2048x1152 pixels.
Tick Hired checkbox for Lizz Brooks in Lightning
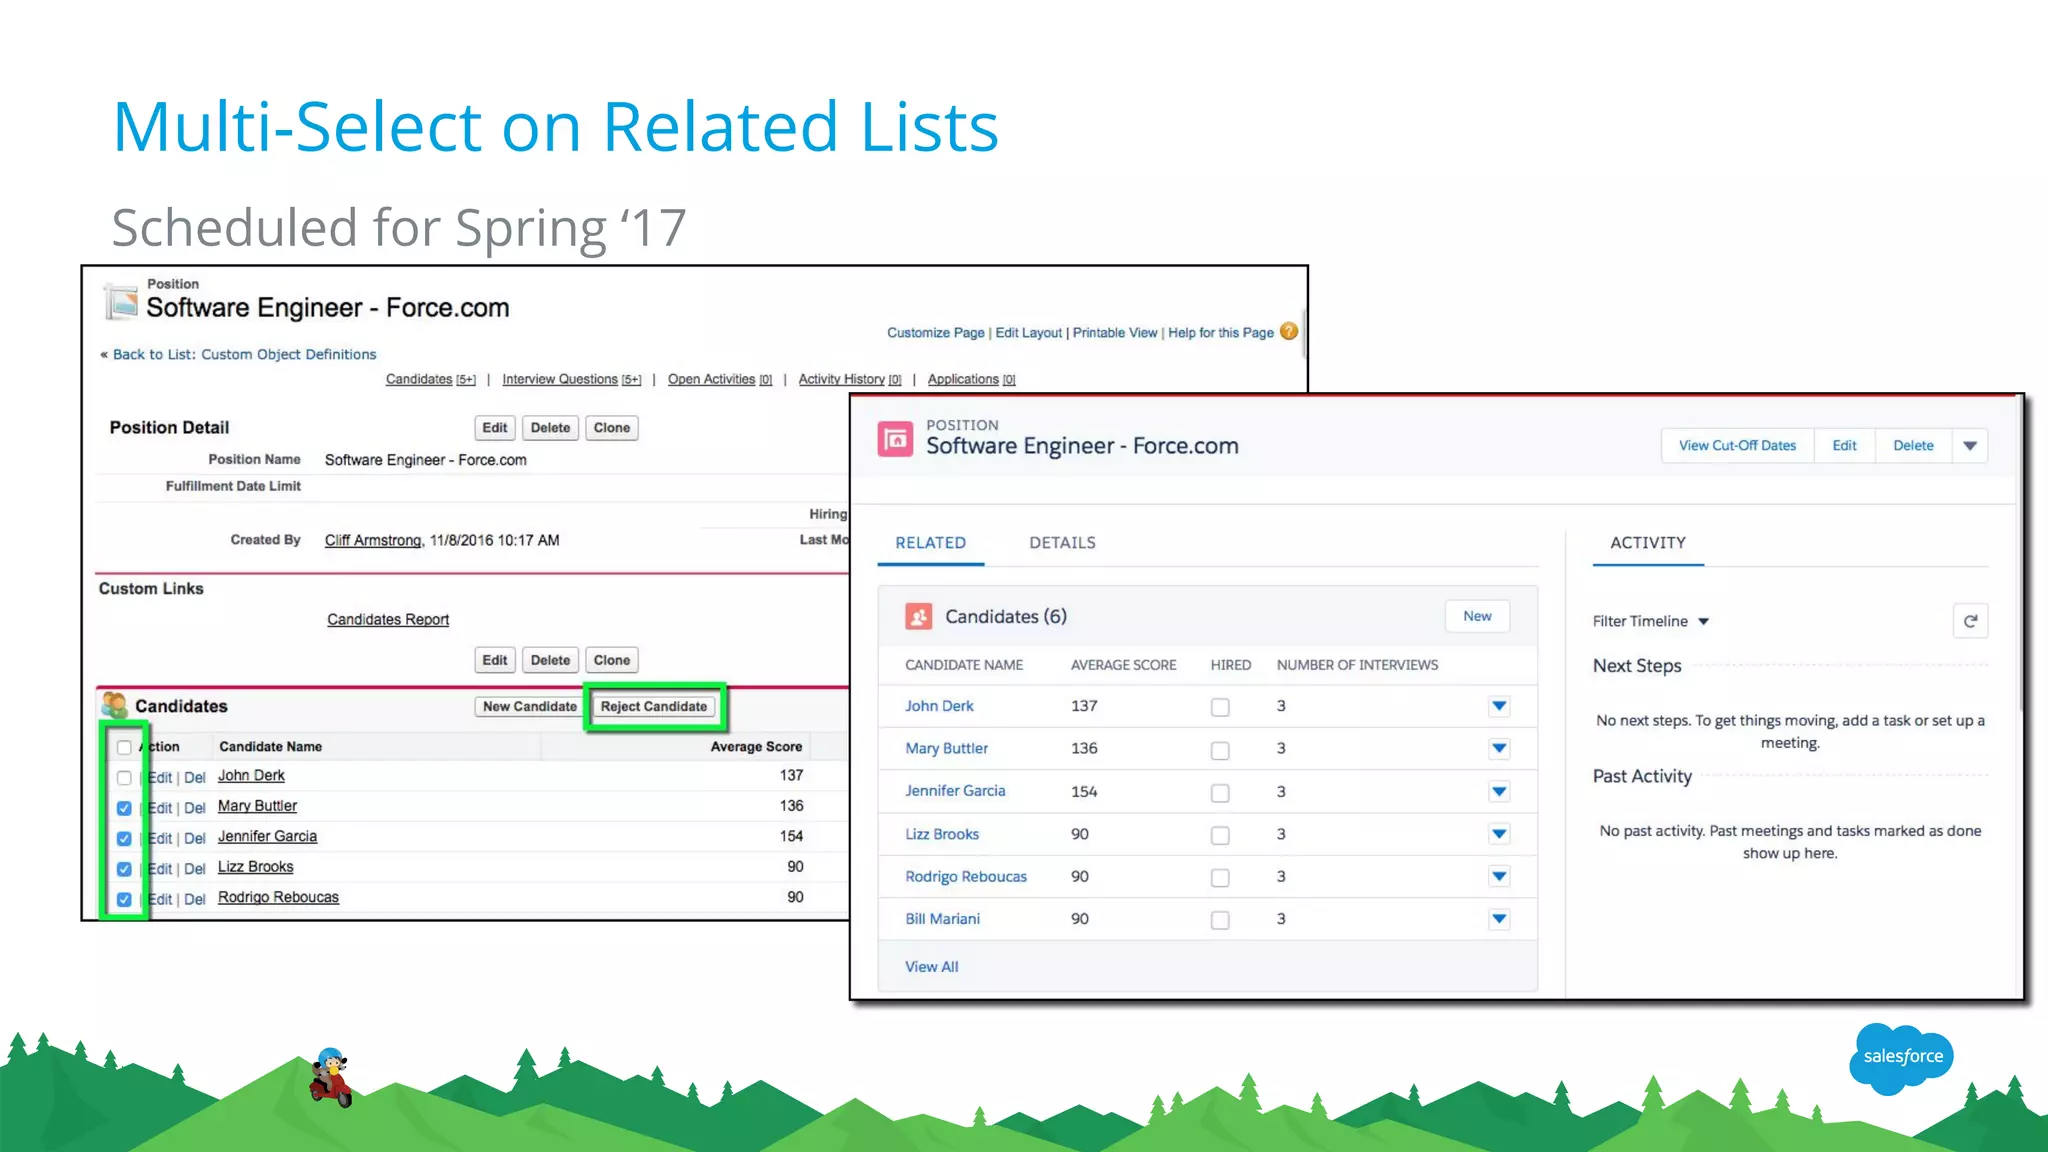pyautogui.click(x=1220, y=835)
